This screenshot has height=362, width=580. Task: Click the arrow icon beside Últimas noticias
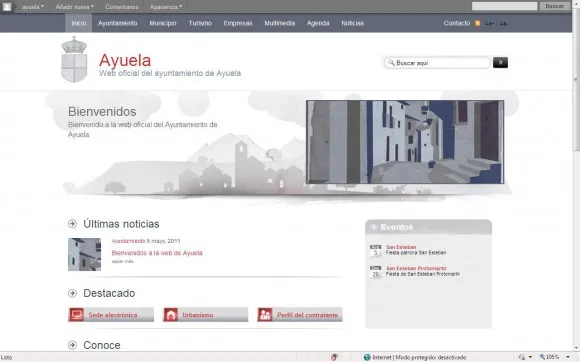pos(72,224)
